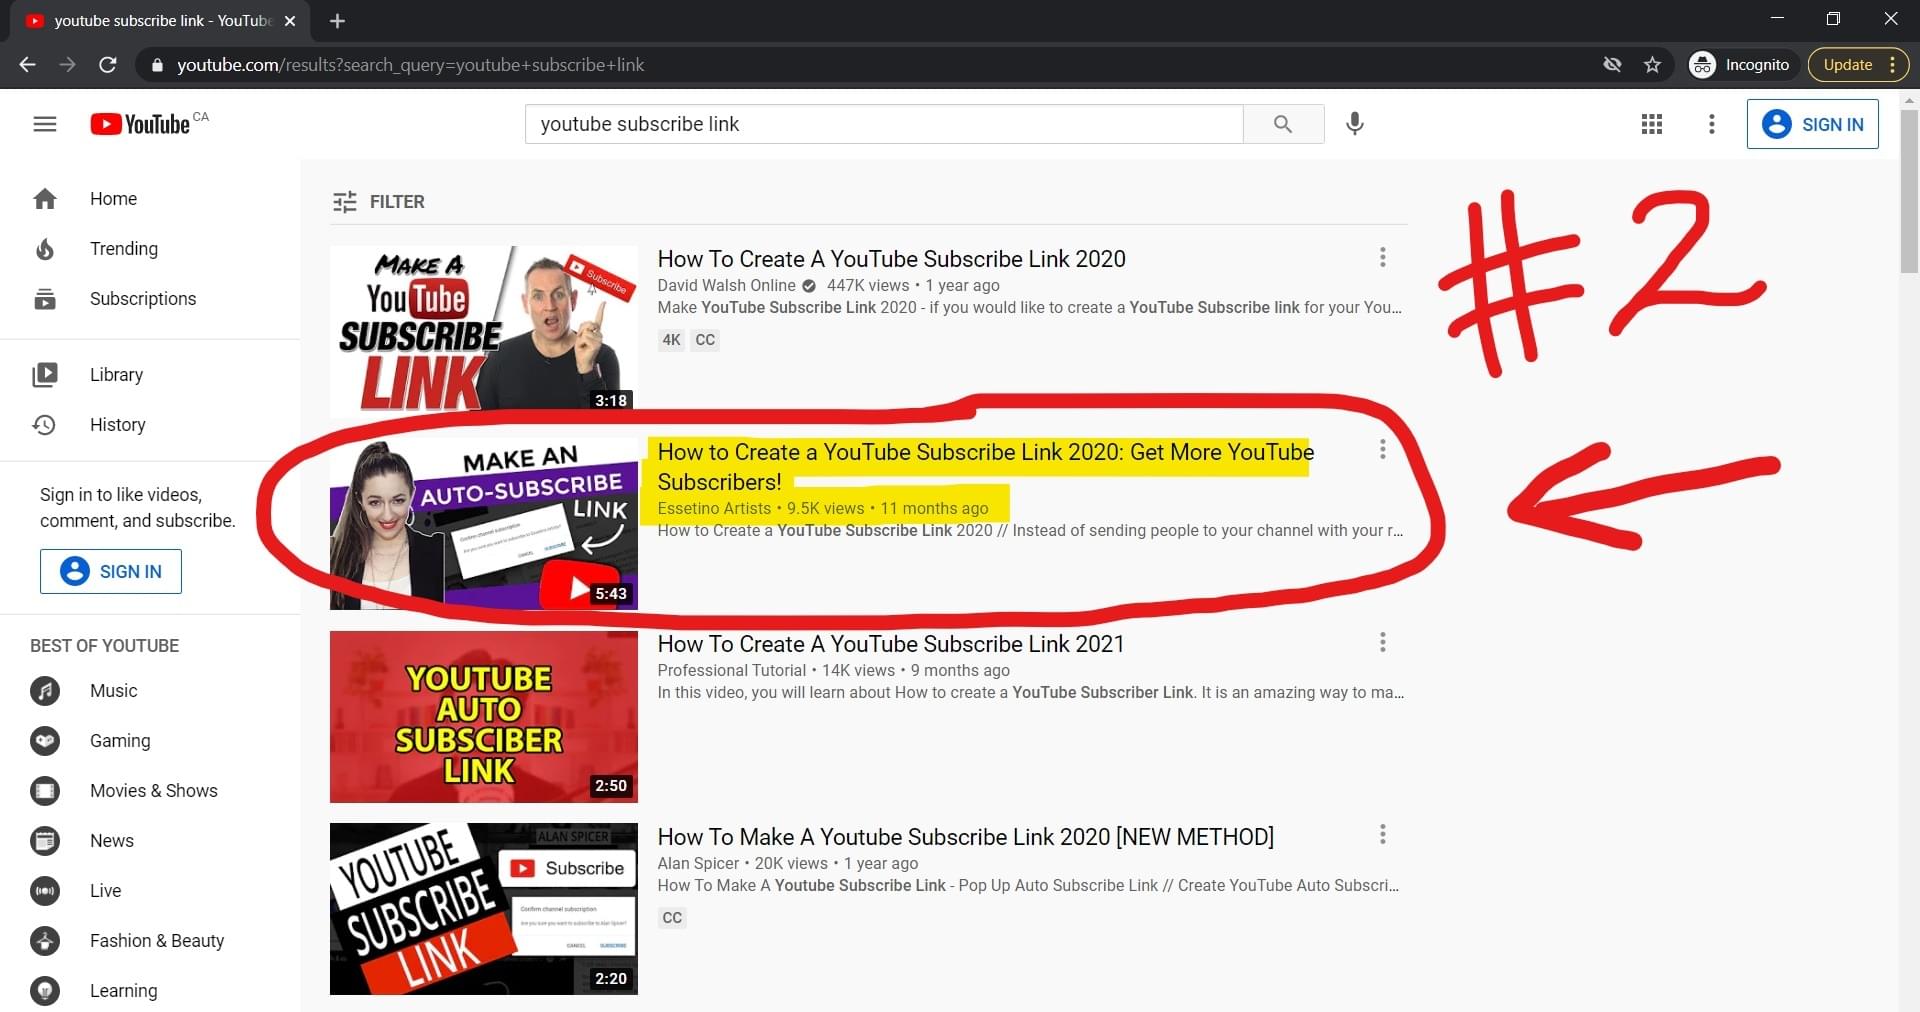Open the Google apps grid
This screenshot has height=1012, width=1920.
[1651, 124]
